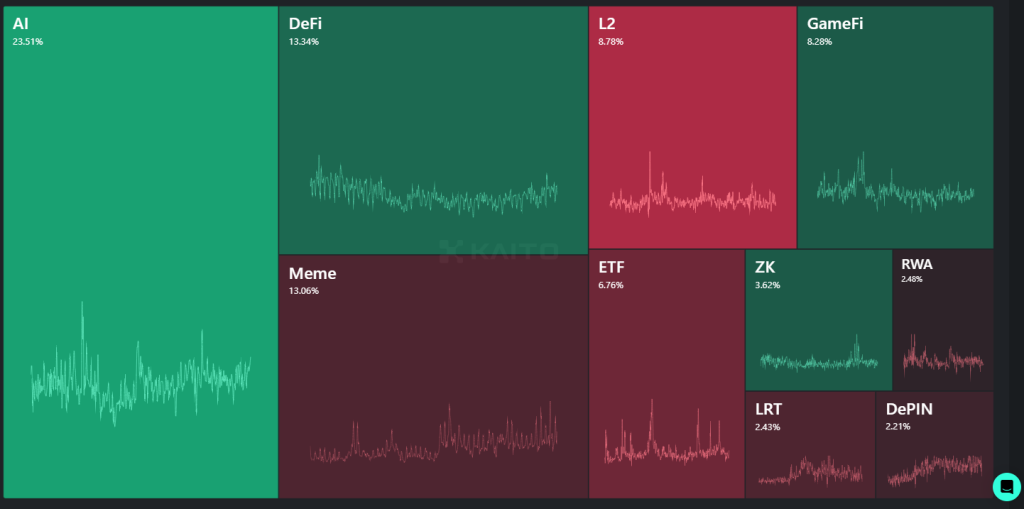
Task: Click the AI mindshare sparkline chart
Action: pos(140,375)
